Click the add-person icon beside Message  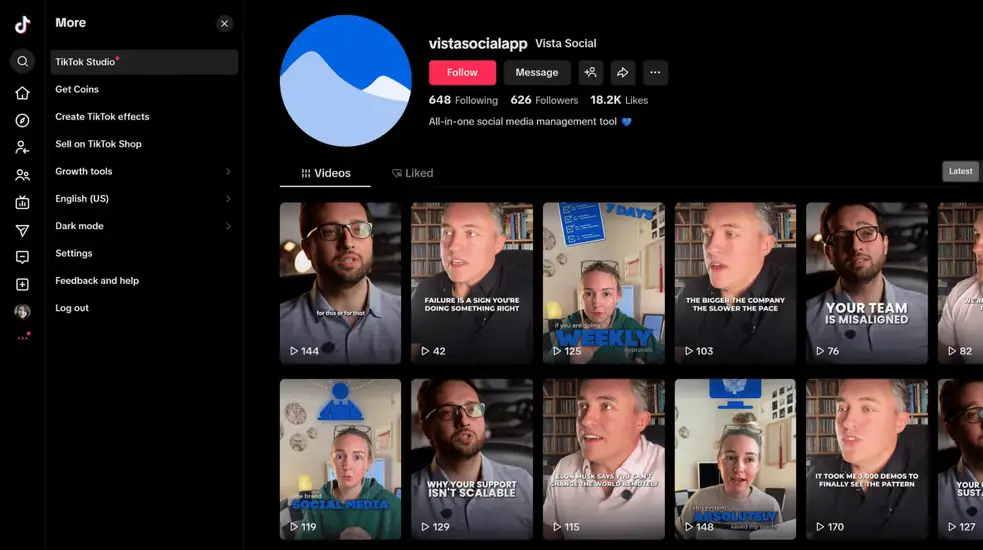[x=591, y=72]
